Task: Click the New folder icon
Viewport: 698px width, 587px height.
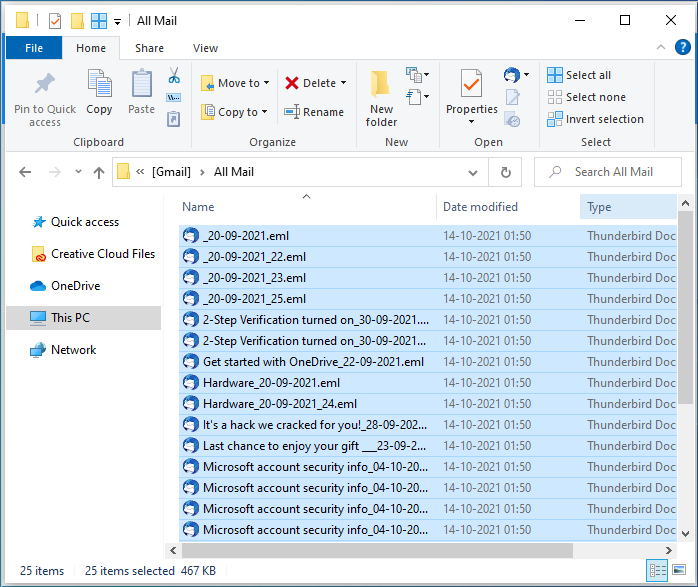Action: coord(381,84)
